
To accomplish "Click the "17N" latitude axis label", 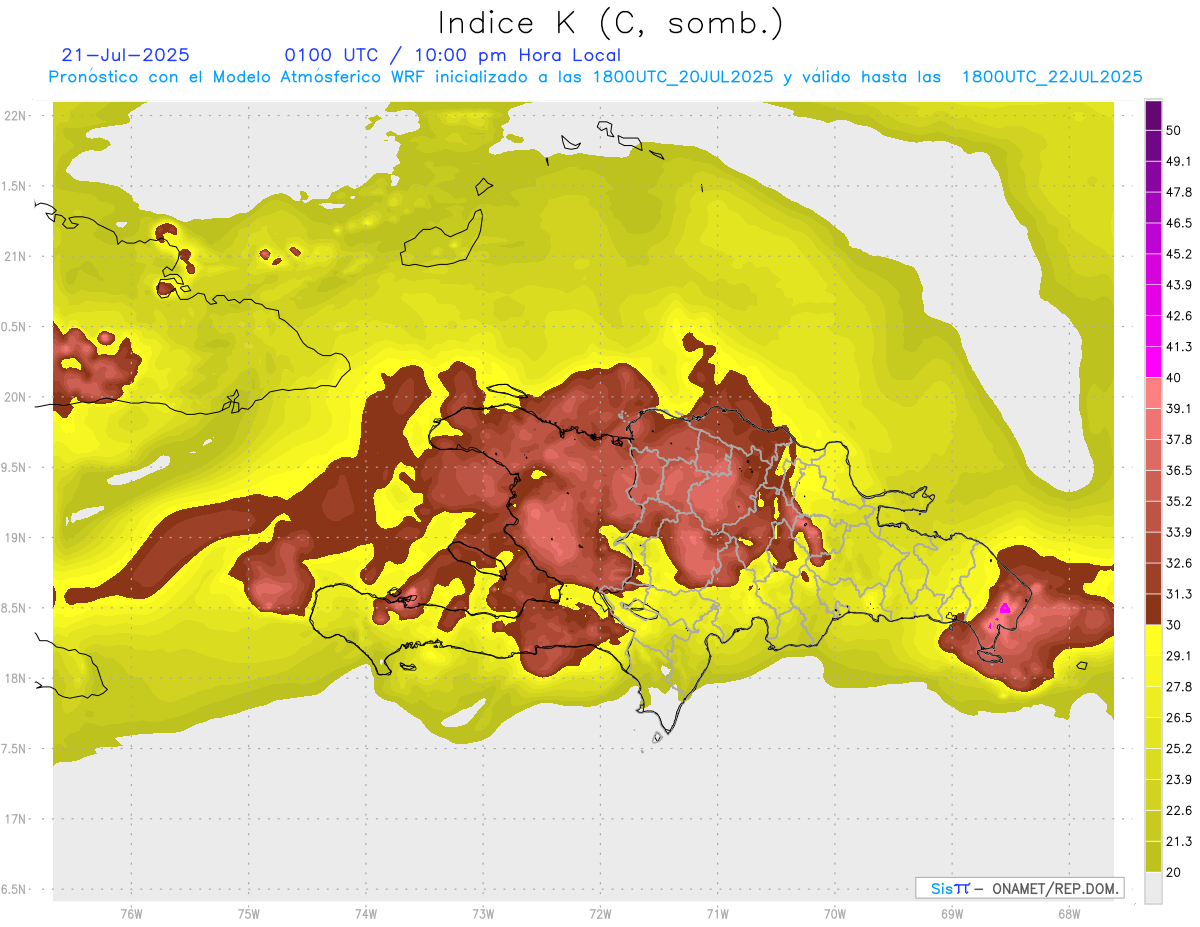I will [17, 819].
